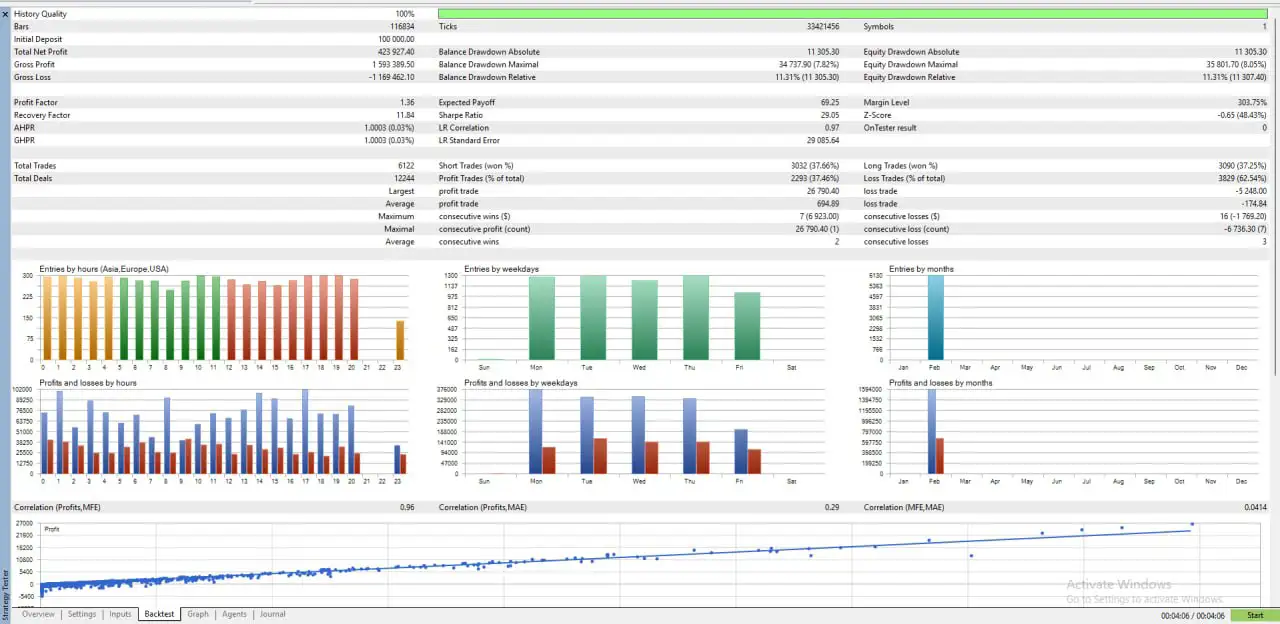This screenshot has width=1280, height=624.
Task: Open the Settings tab
Action: [82, 614]
